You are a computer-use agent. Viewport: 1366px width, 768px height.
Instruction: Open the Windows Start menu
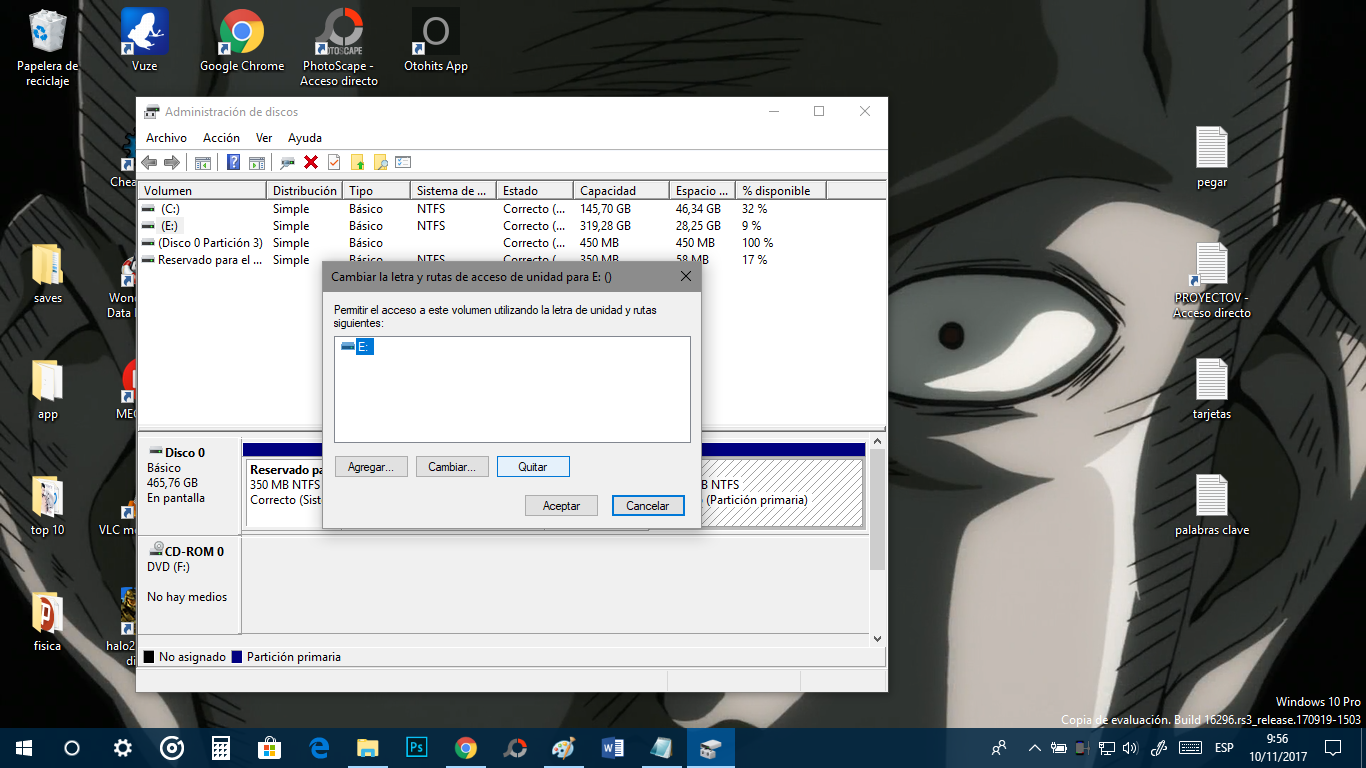coord(24,748)
